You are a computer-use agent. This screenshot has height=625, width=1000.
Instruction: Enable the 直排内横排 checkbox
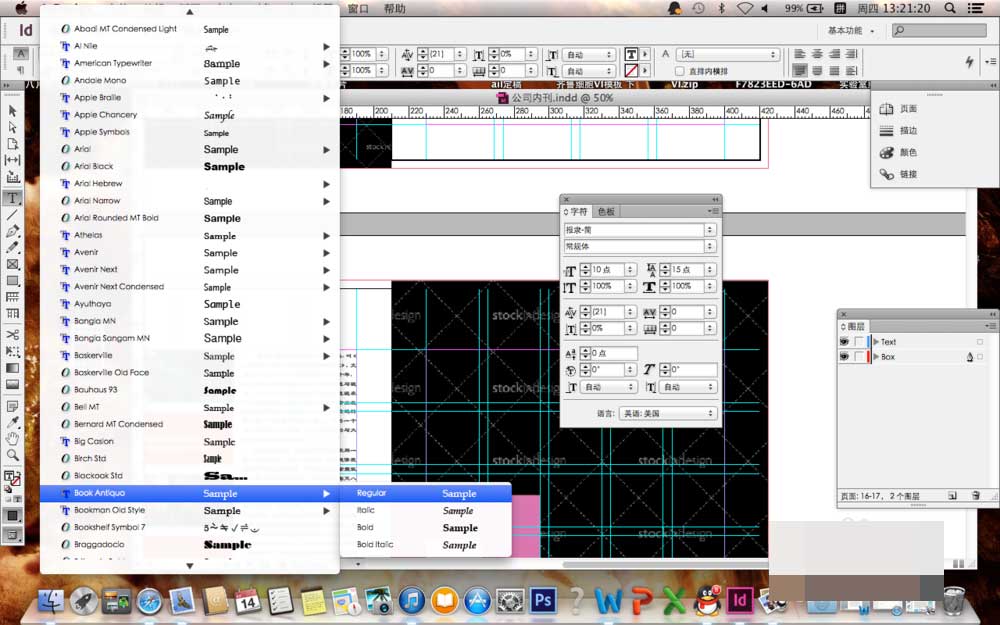[x=681, y=72]
